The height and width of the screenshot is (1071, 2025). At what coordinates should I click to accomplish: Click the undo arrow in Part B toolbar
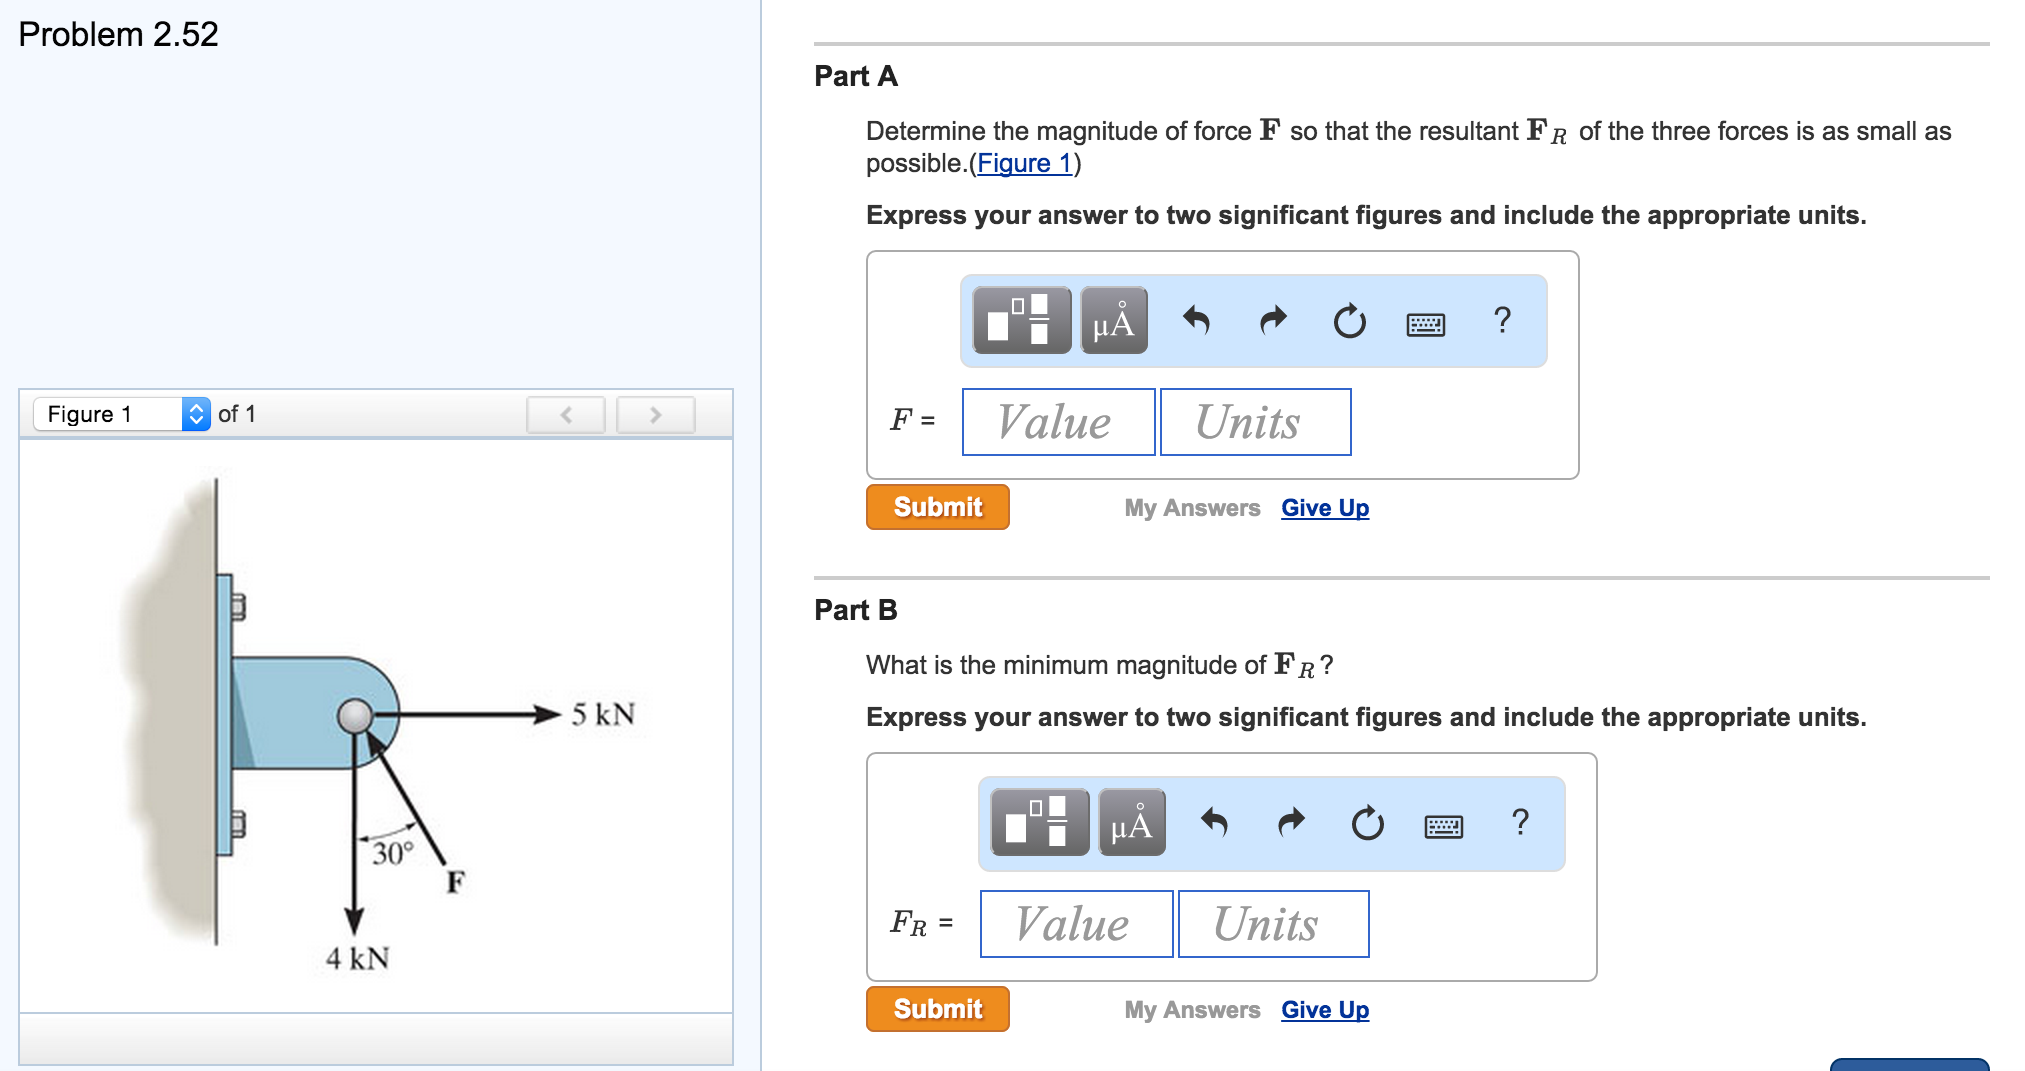[1214, 823]
